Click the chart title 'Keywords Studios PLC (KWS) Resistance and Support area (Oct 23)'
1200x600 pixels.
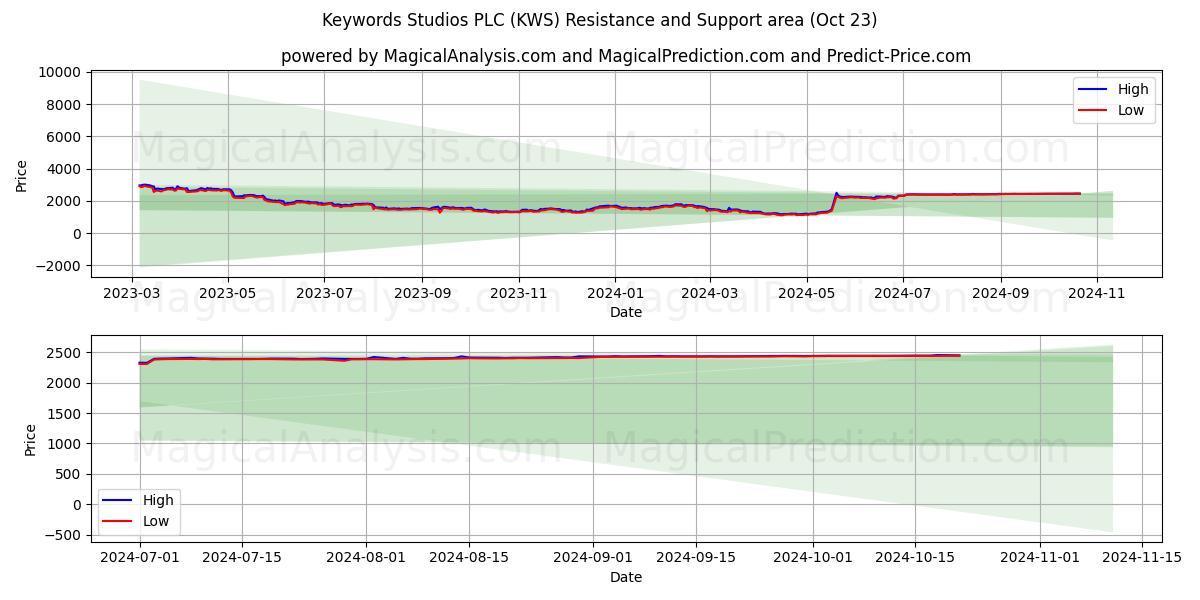(600, 20)
